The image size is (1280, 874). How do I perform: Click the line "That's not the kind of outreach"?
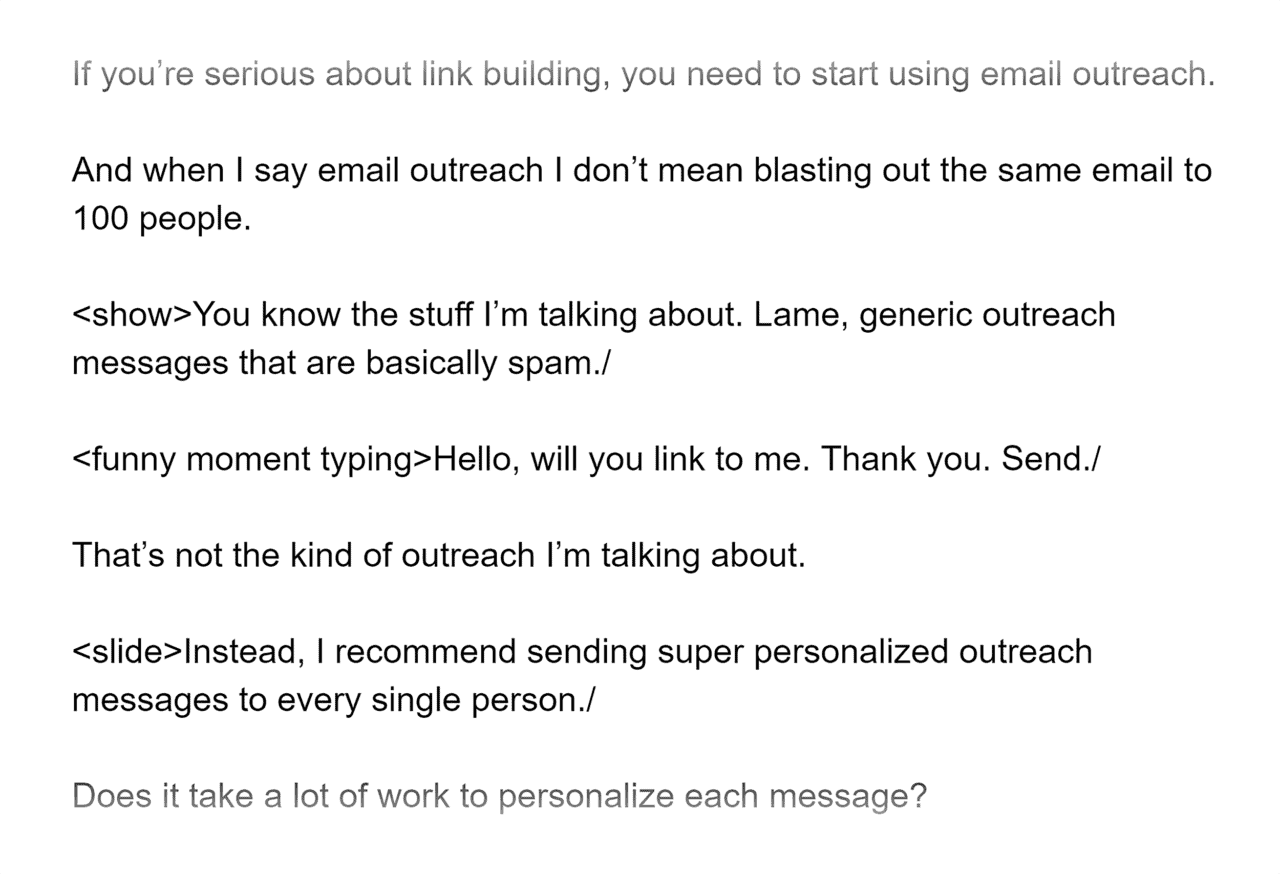click(438, 555)
